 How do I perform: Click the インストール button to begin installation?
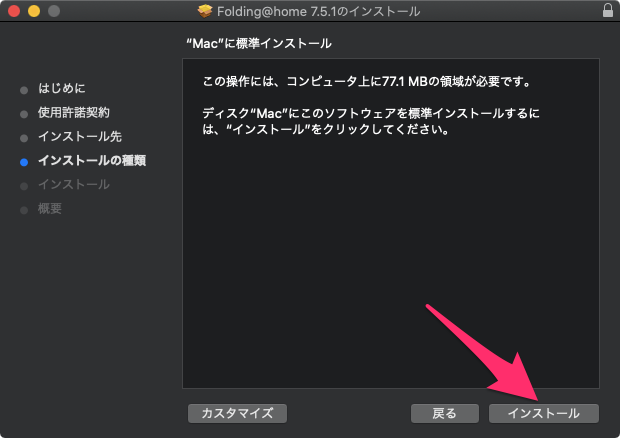[x=544, y=413]
